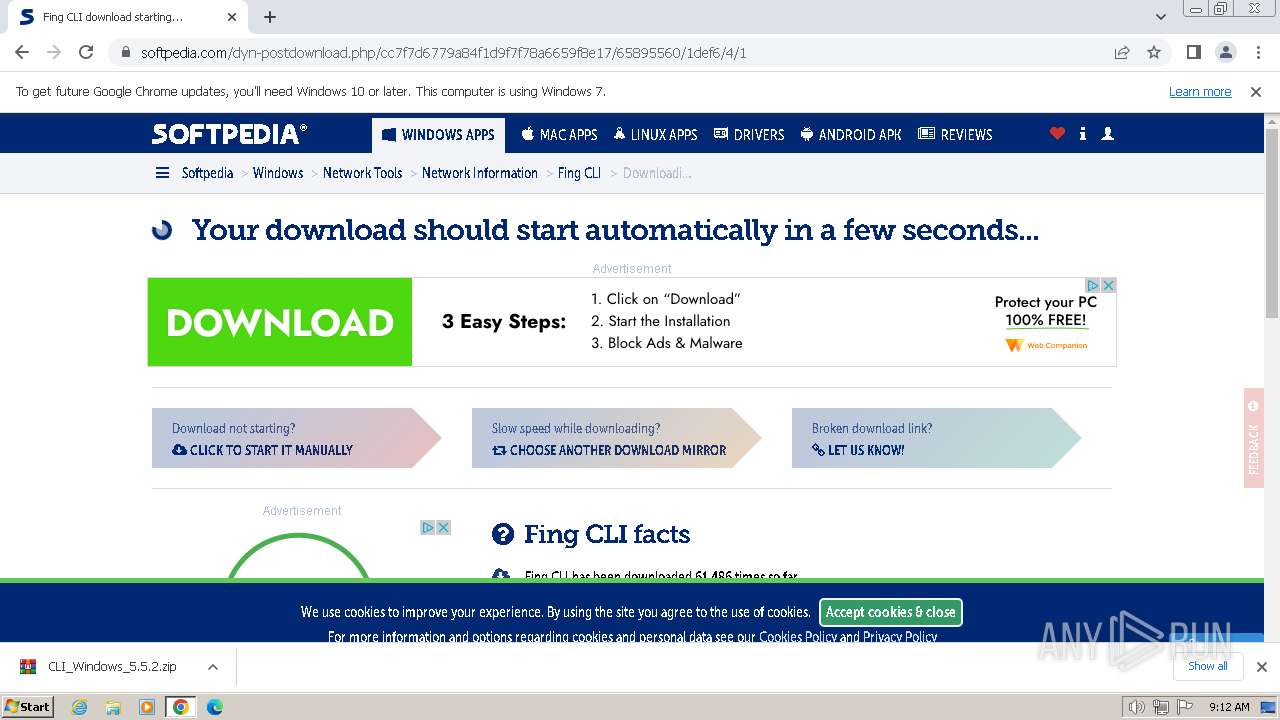
Task: Open AdChoices icon on left sidebar ad
Action: point(427,527)
